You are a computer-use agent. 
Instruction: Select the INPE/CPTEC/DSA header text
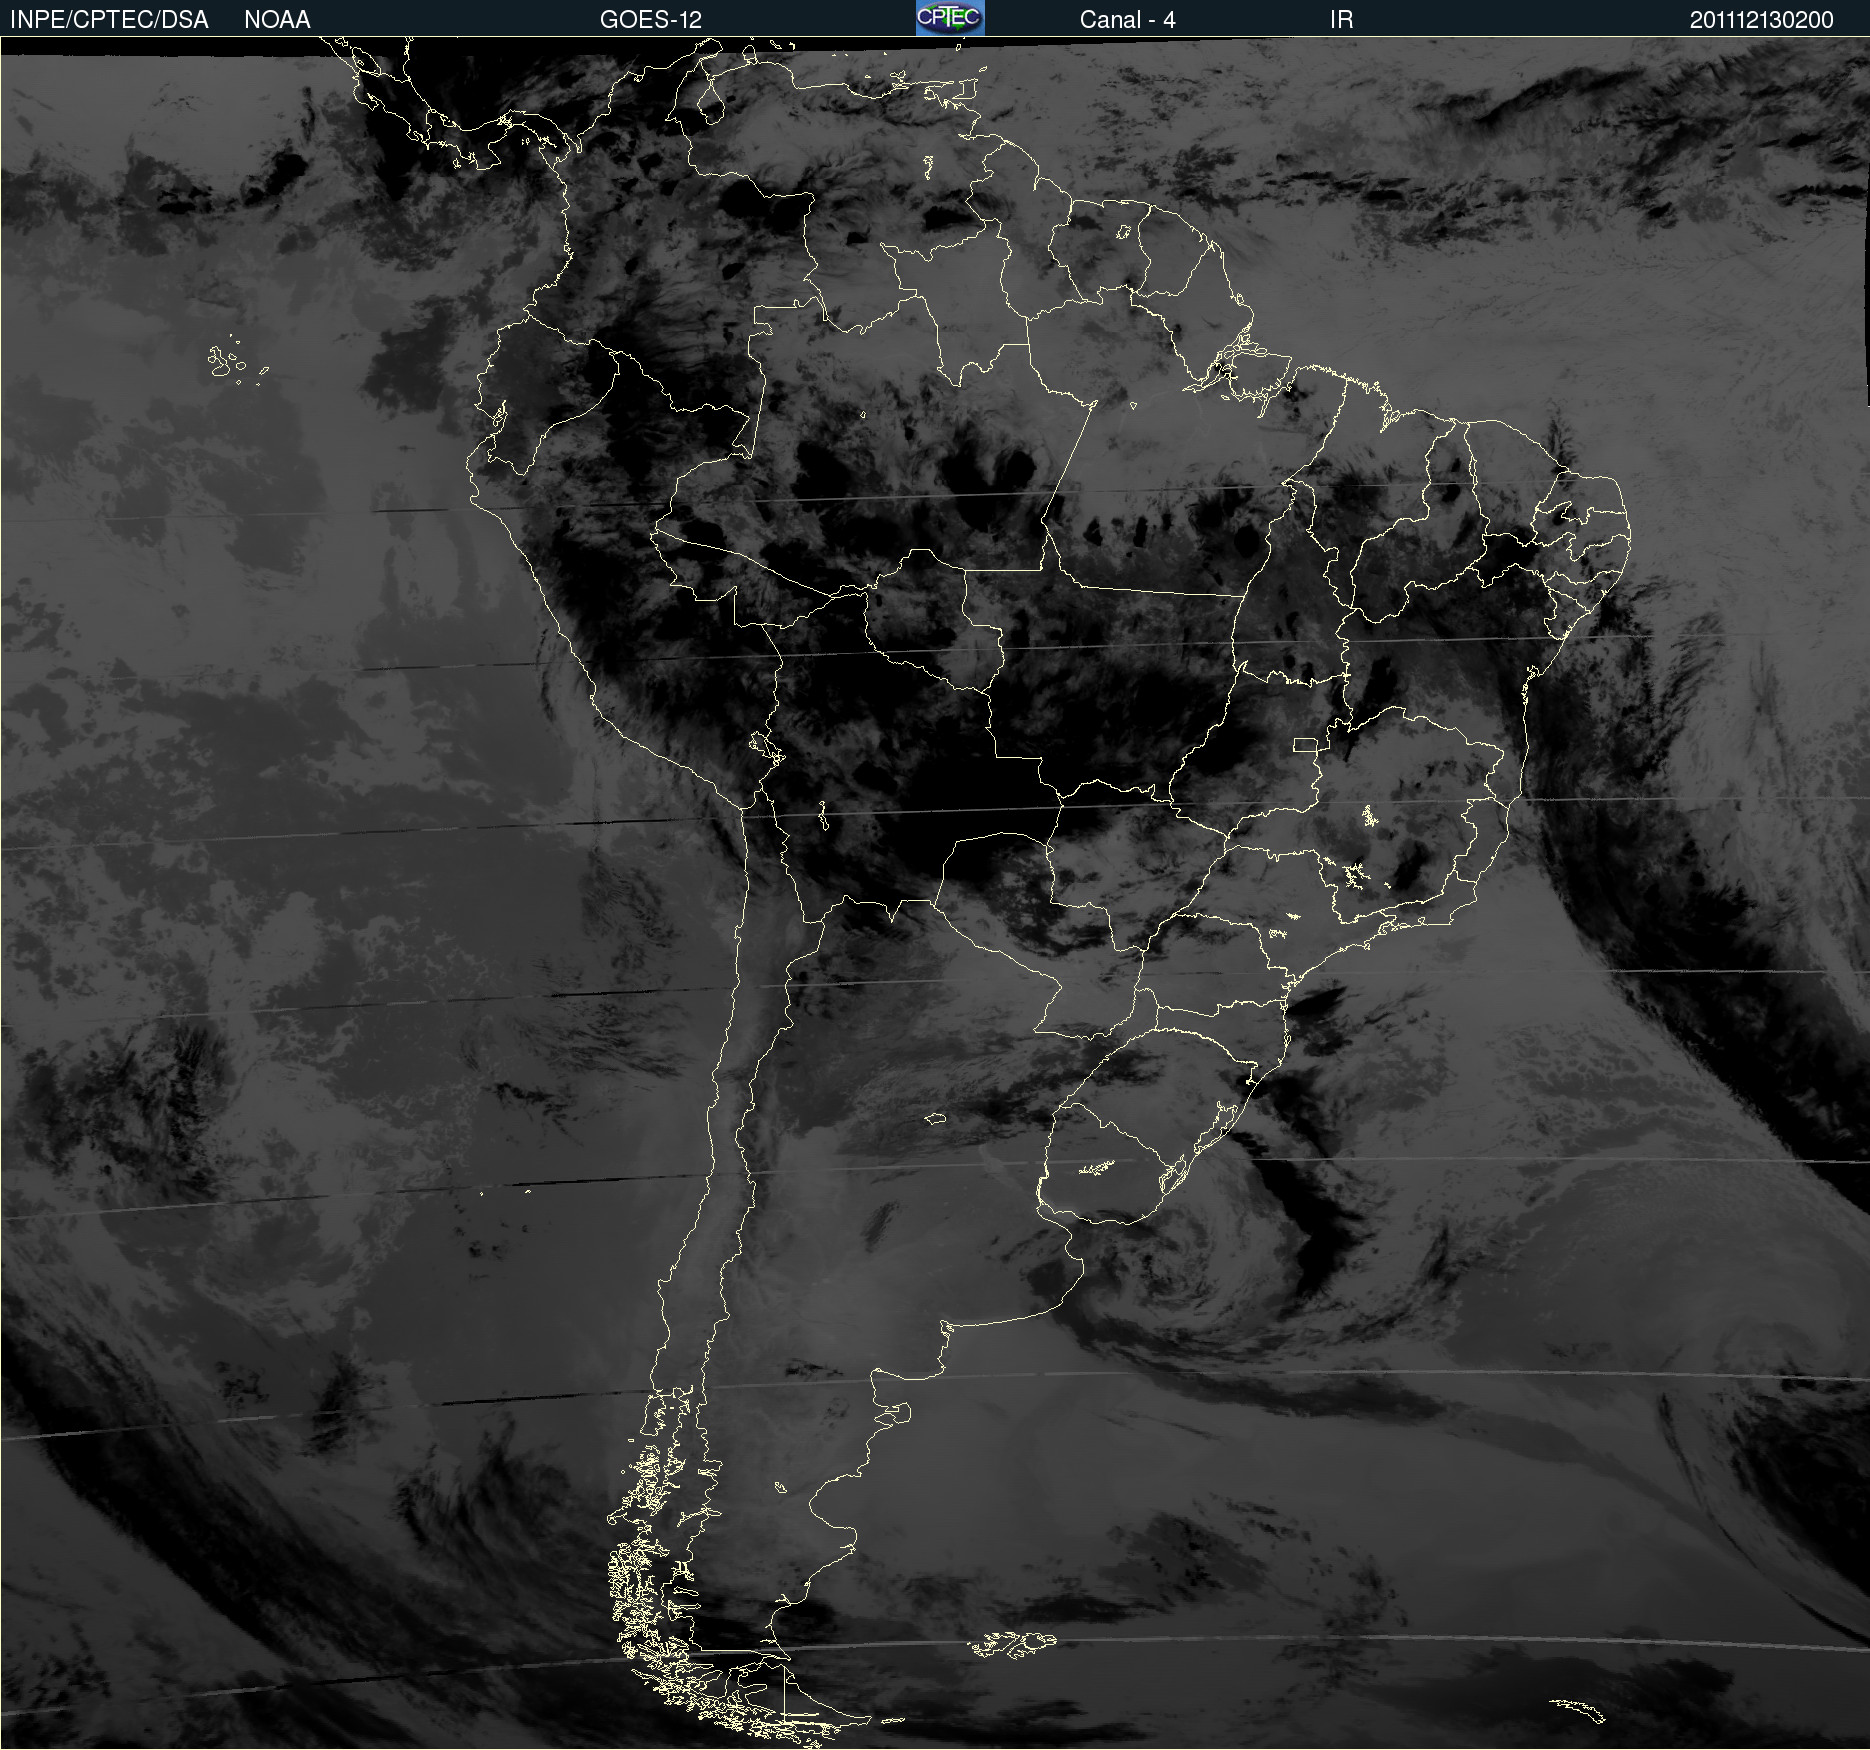click(109, 20)
